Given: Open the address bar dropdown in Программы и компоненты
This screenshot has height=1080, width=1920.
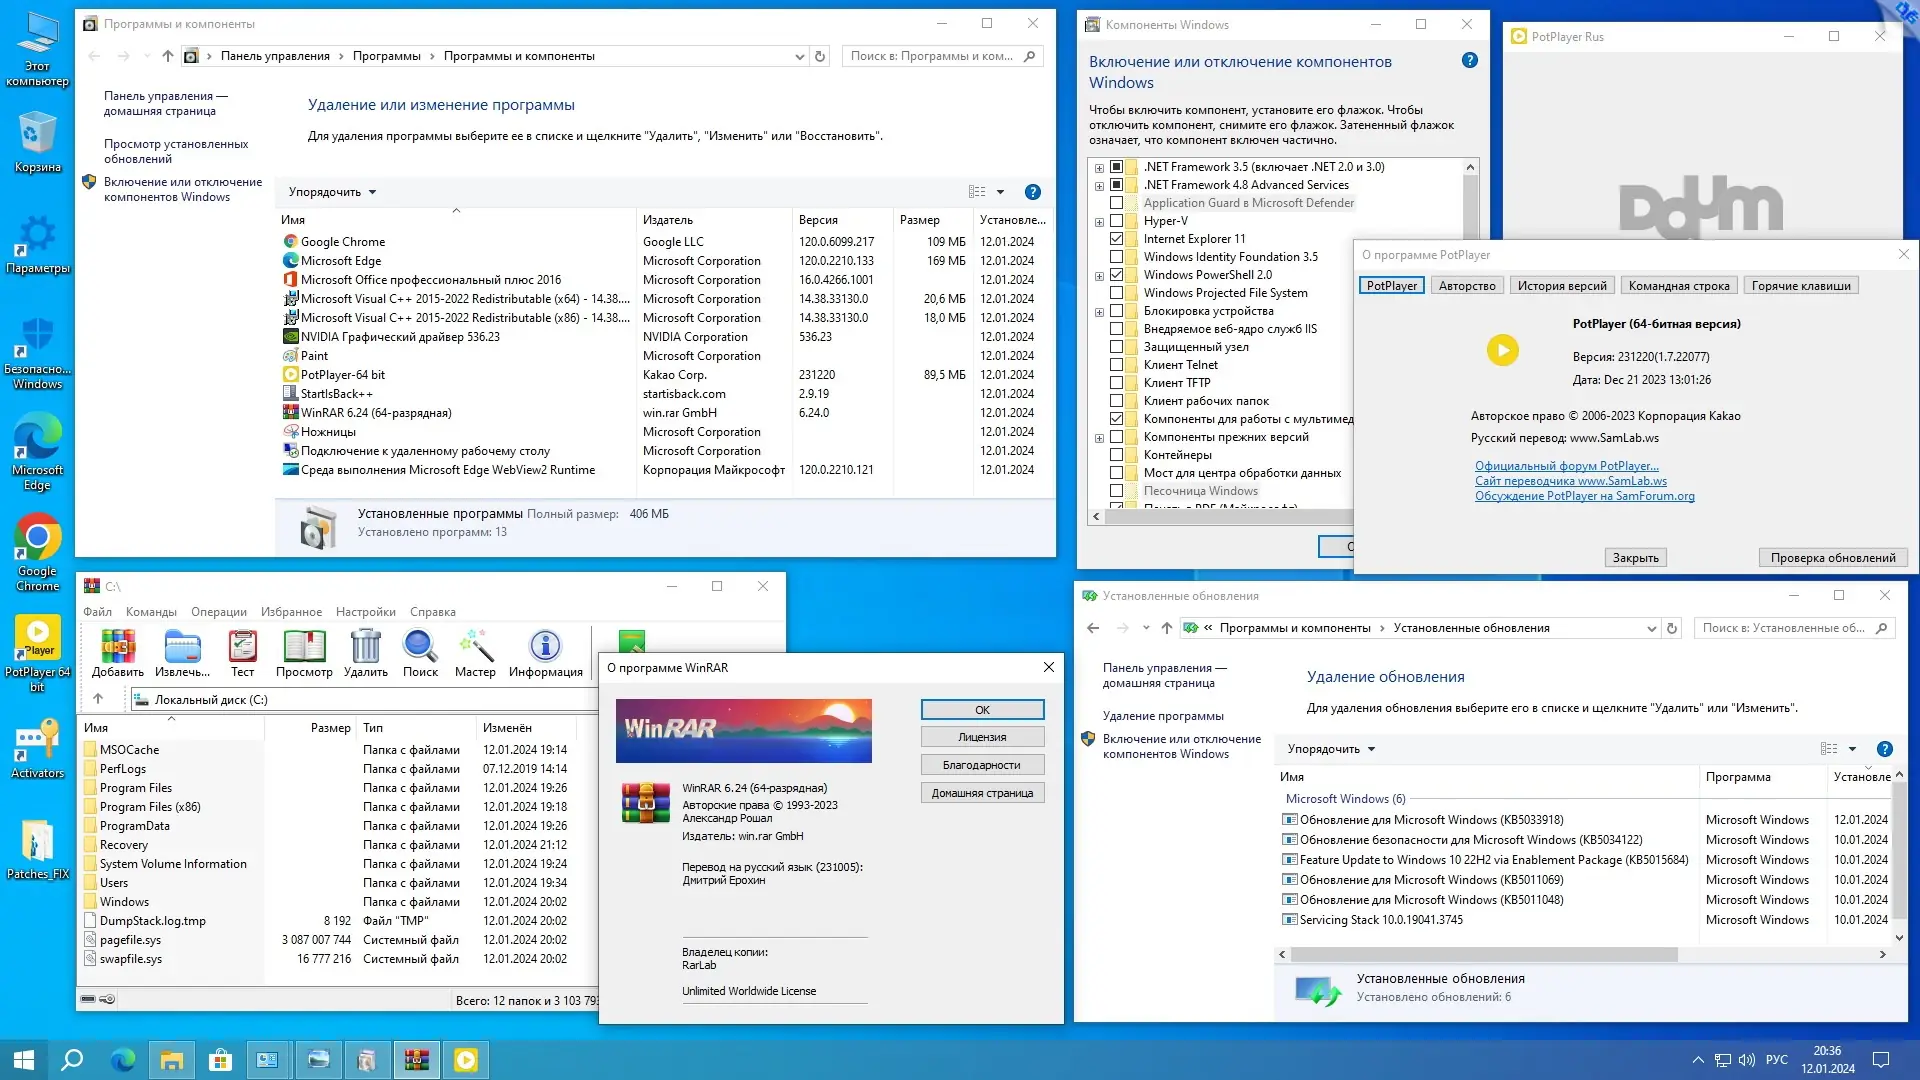Looking at the screenshot, I should [x=799, y=56].
